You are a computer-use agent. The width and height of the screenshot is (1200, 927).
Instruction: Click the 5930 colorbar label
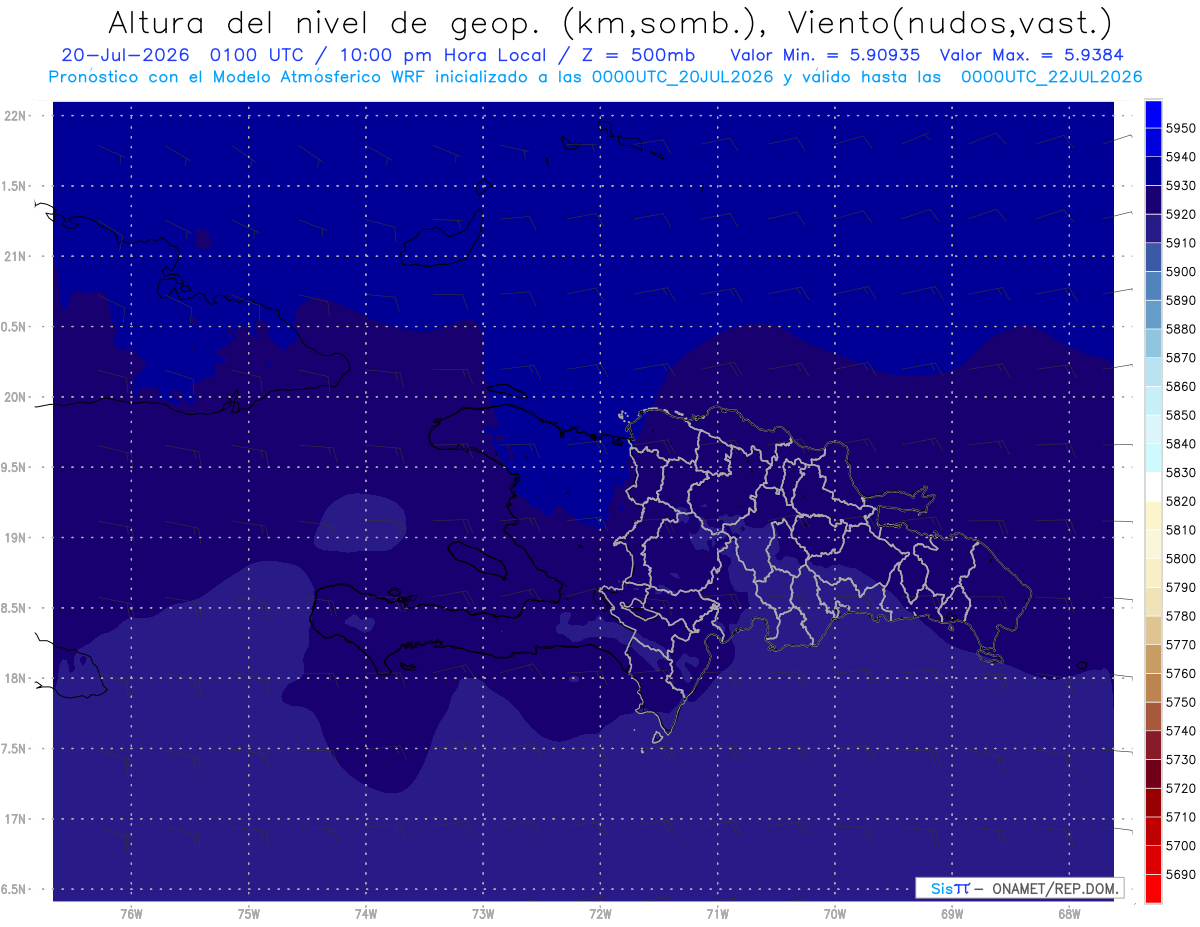1181,185
